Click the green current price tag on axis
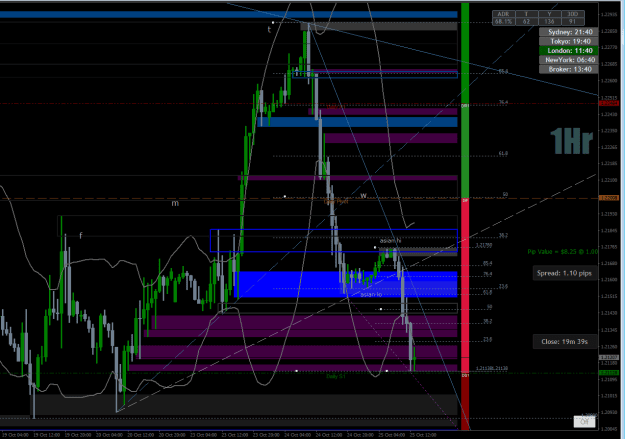Viewport: 625px width, 439px height. point(609,373)
